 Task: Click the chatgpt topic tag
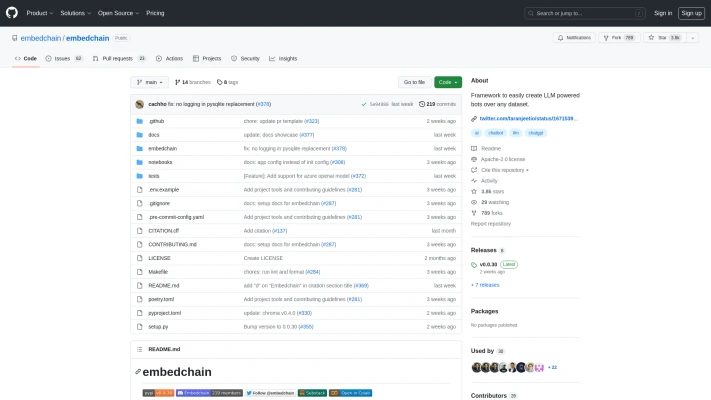tap(536, 133)
